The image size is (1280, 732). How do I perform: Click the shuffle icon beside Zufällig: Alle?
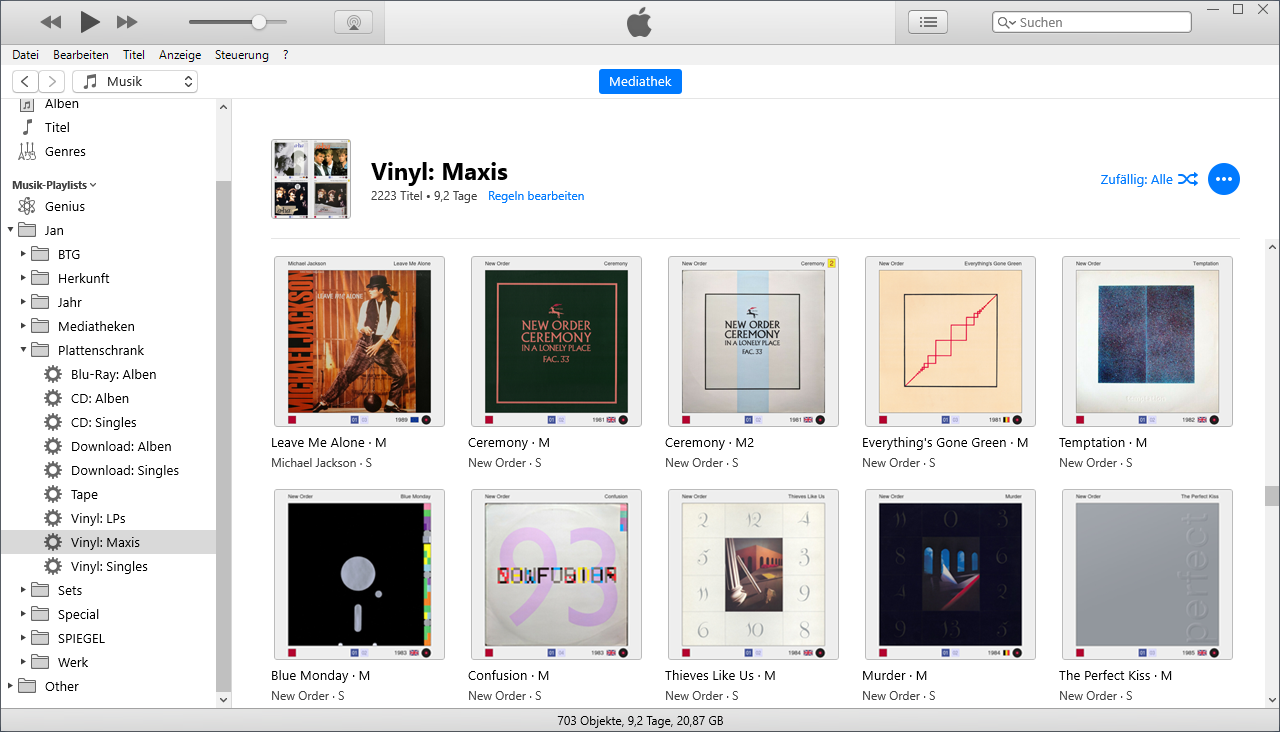point(1187,179)
